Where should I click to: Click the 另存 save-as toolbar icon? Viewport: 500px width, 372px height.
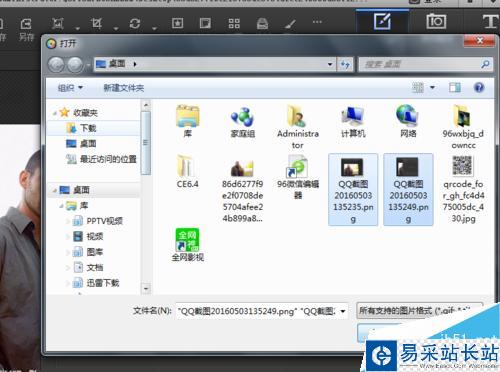point(26,29)
